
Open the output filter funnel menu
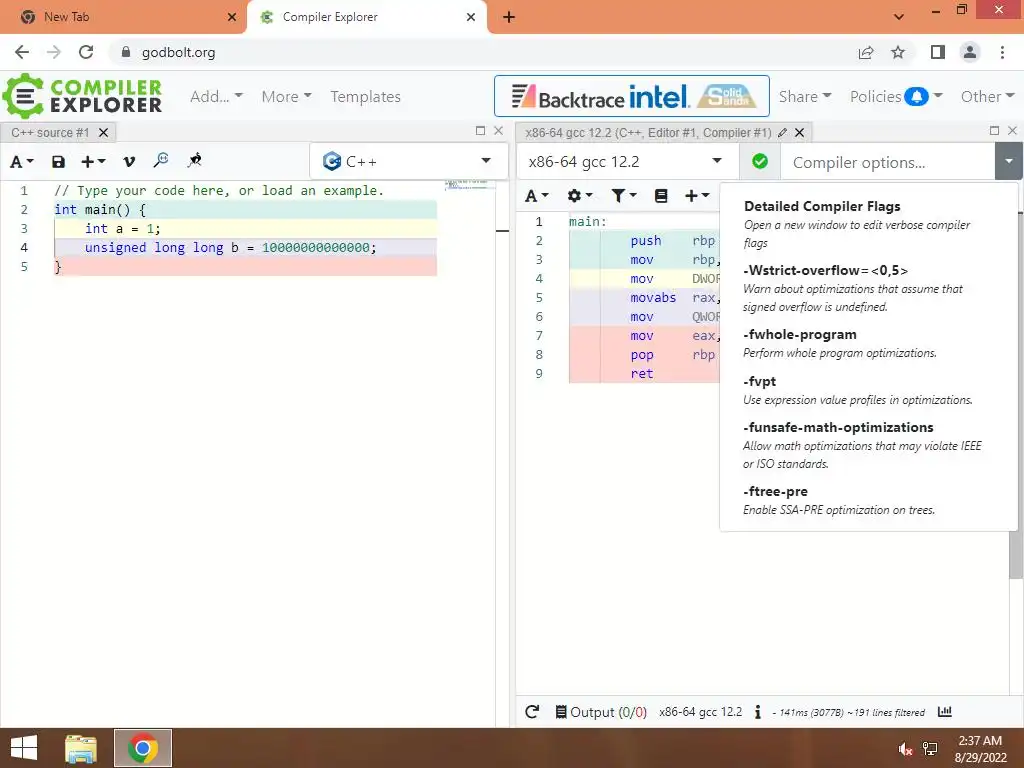pyautogui.click(x=623, y=195)
